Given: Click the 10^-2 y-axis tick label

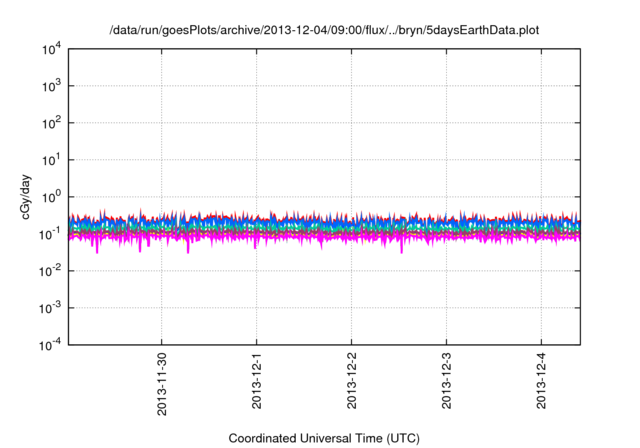Looking at the screenshot, I should [50, 271].
